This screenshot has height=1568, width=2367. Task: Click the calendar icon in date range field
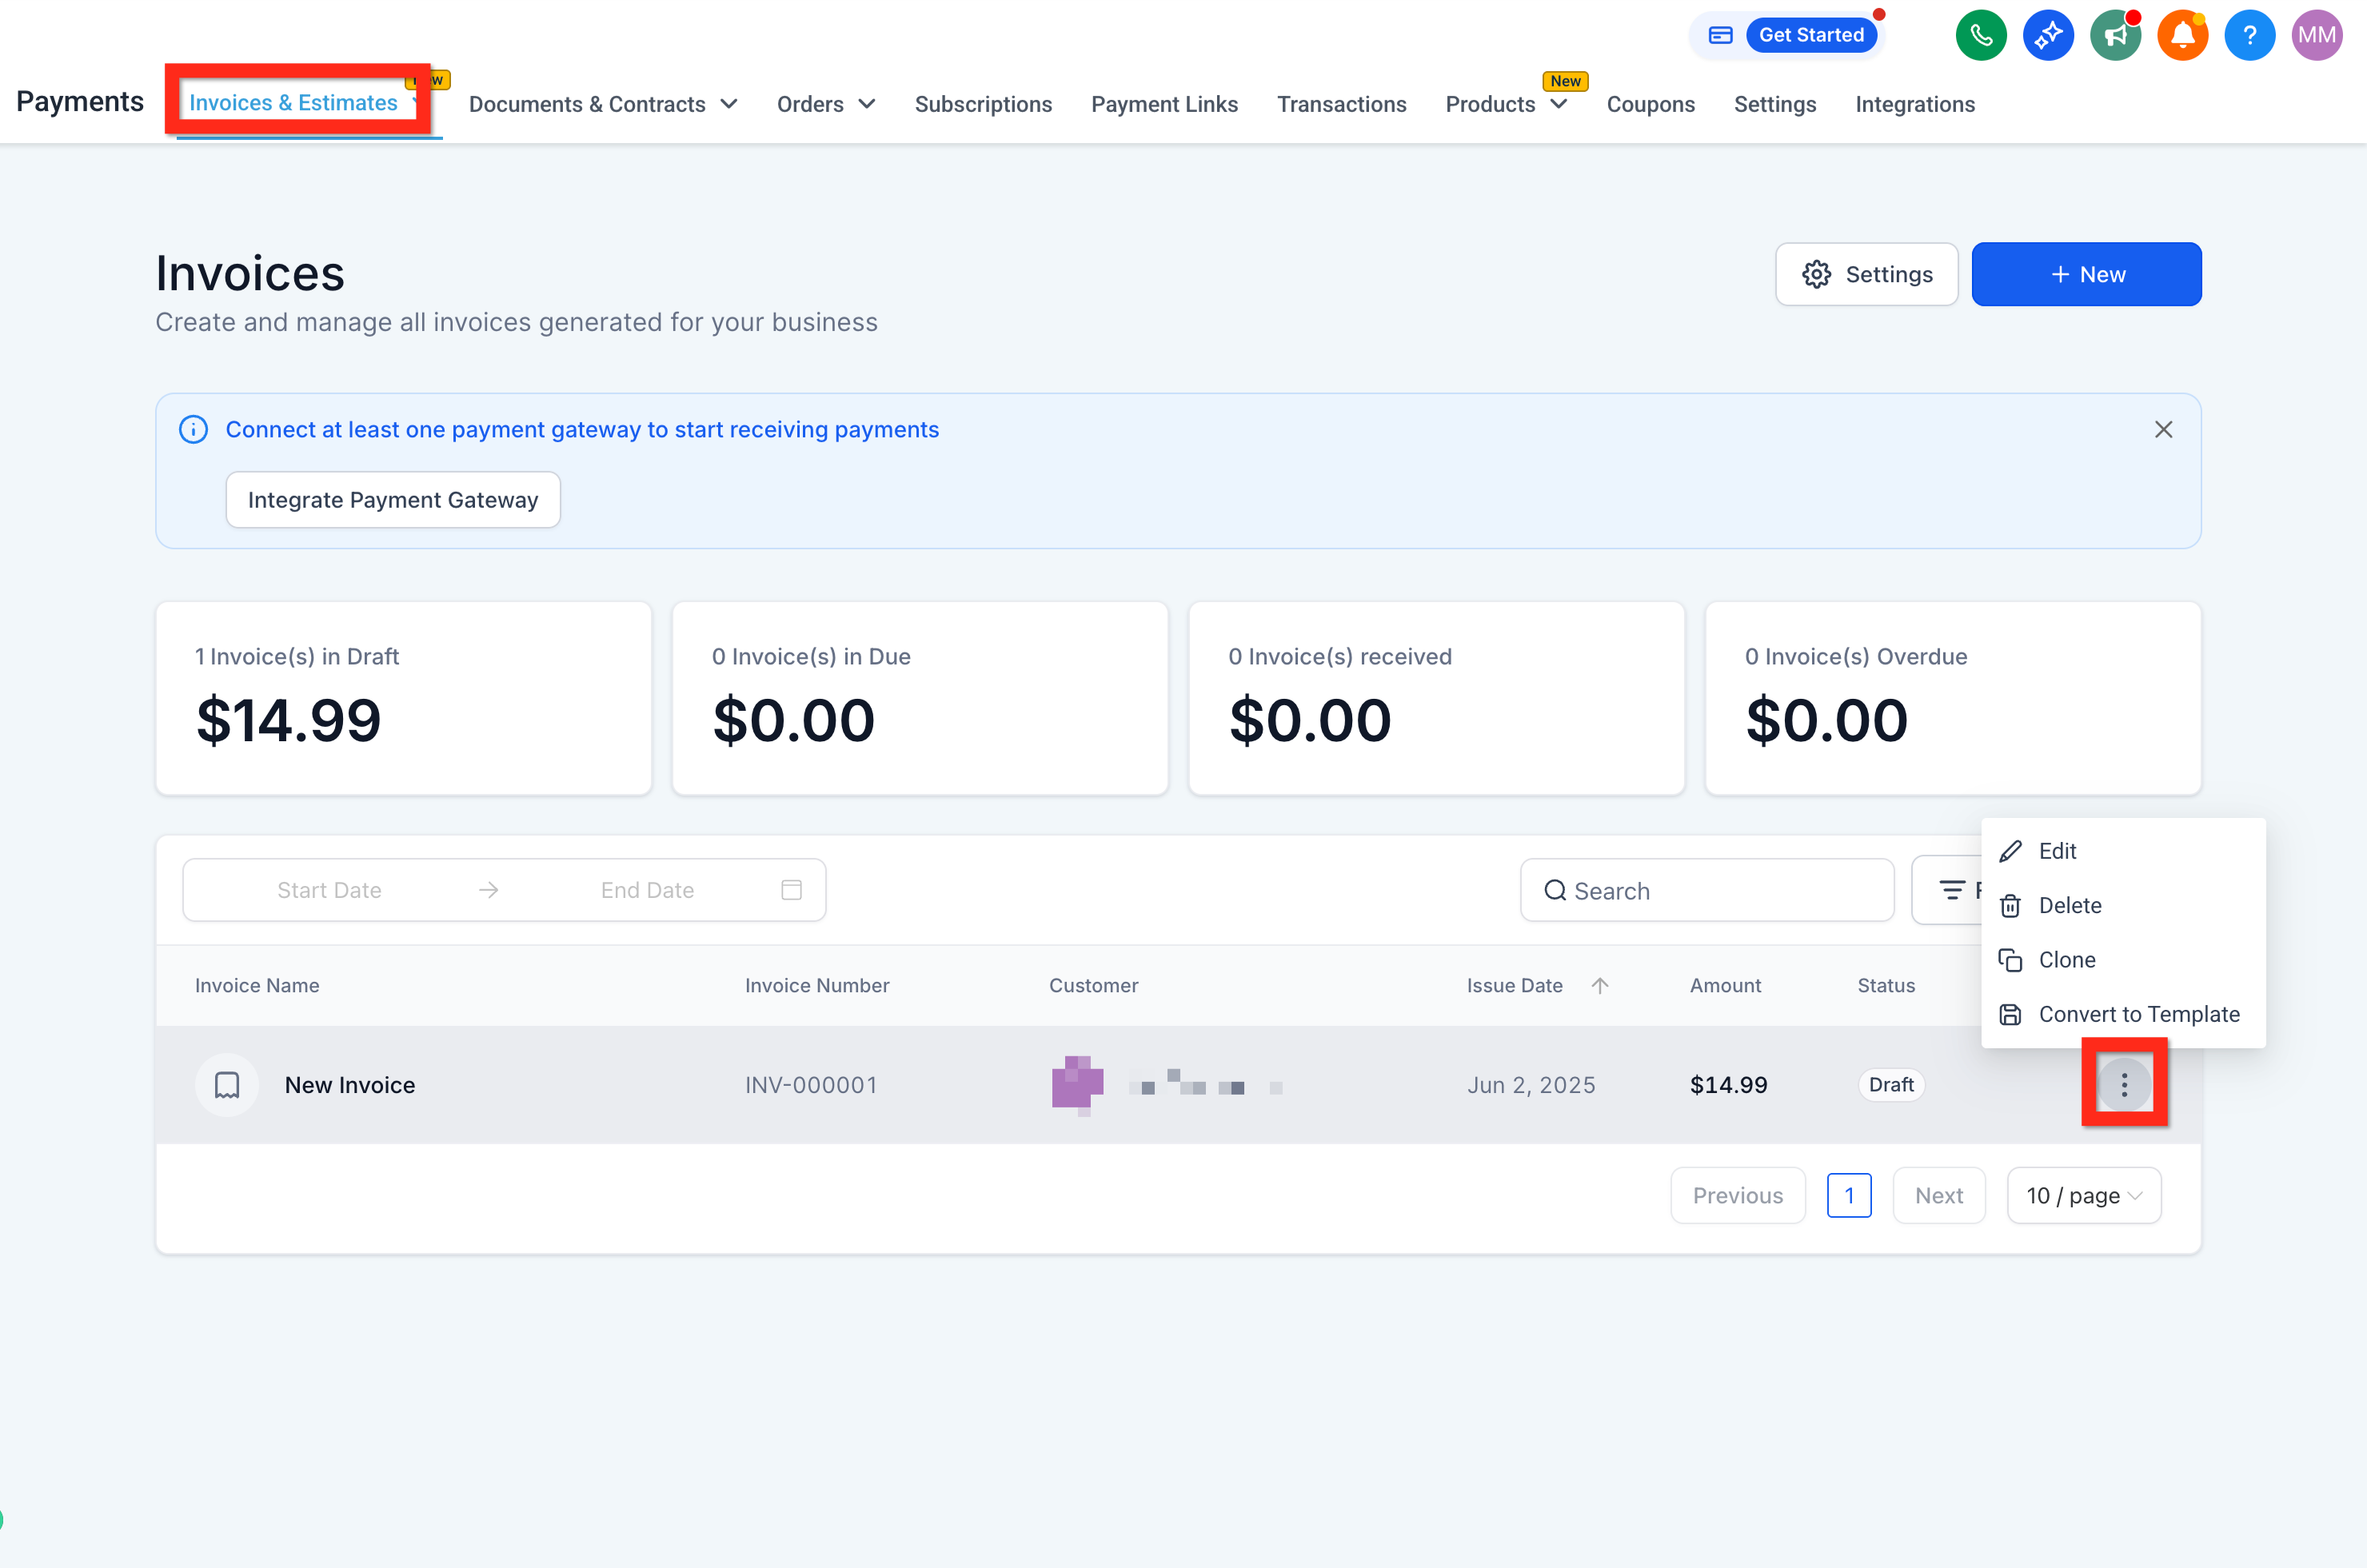(791, 890)
